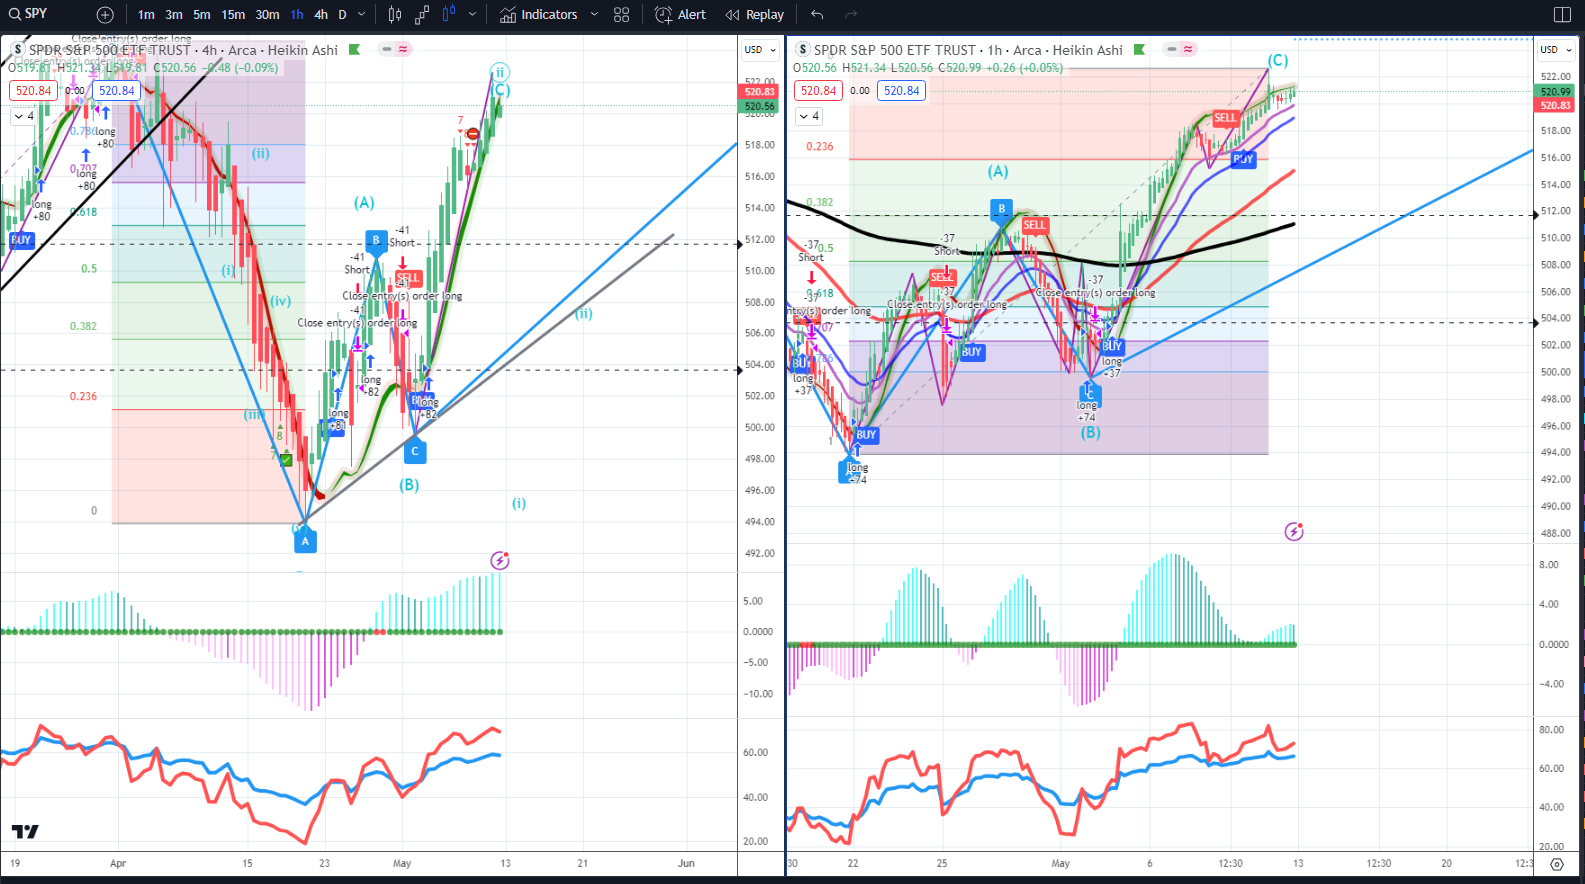The height and width of the screenshot is (884, 1585).
Task: Click the blue A pivot marker on 4h chart
Action: point(305,541)
